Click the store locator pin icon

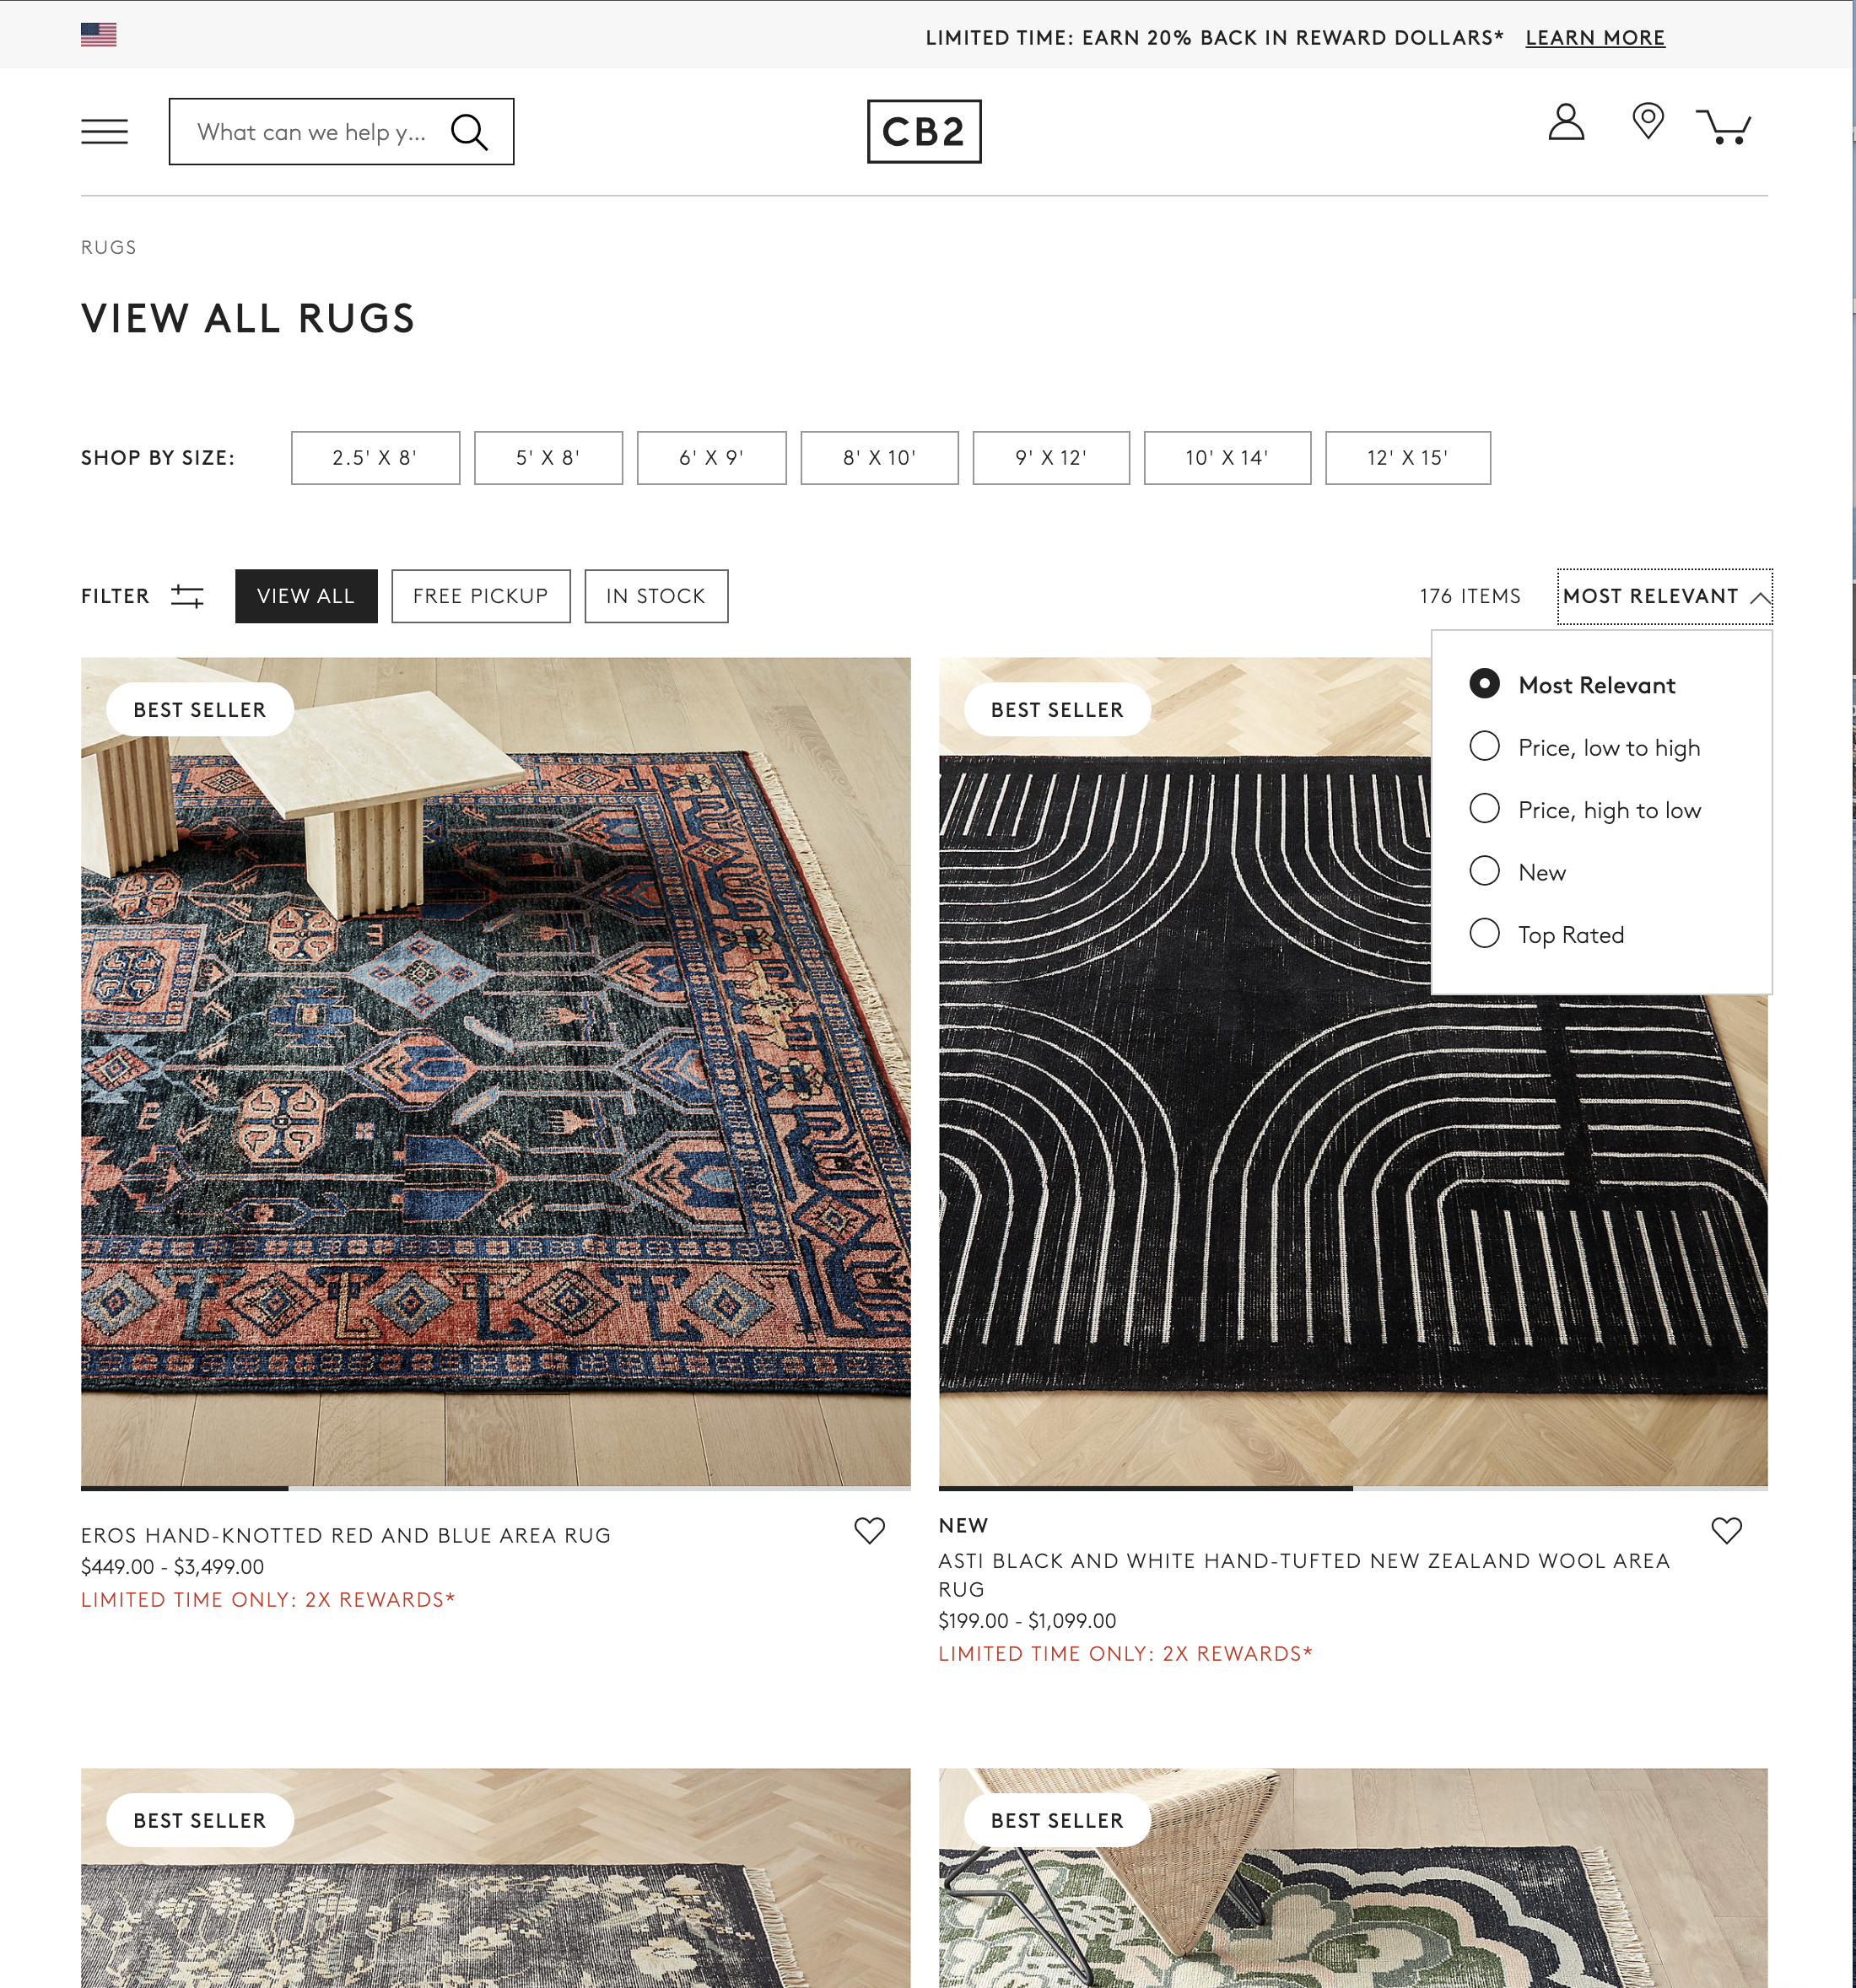tap(1647, 122)
